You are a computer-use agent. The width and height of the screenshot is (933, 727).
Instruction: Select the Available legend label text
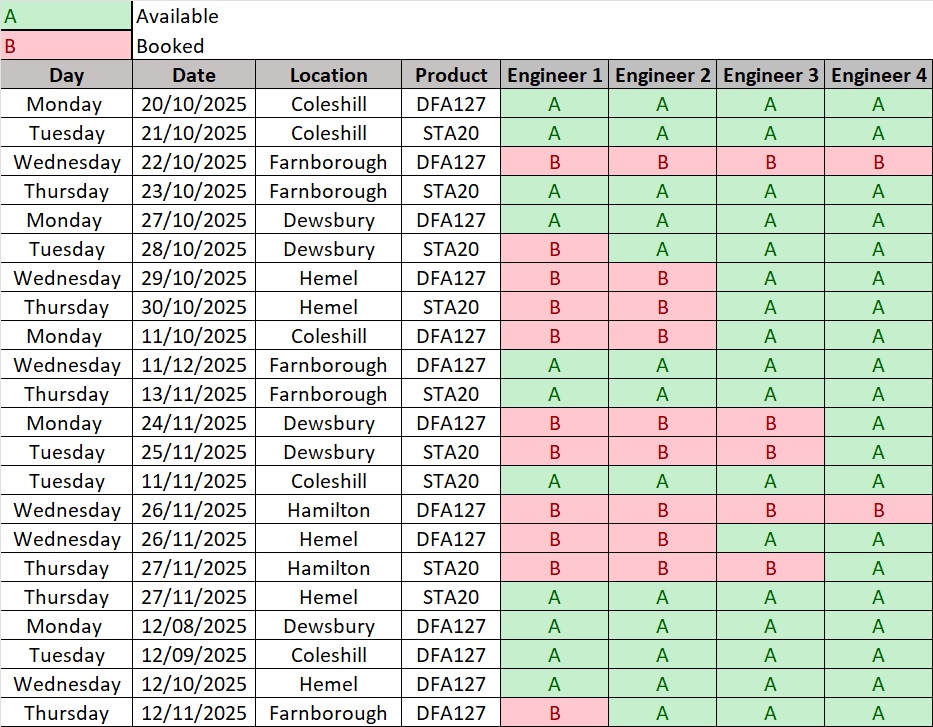177,16
